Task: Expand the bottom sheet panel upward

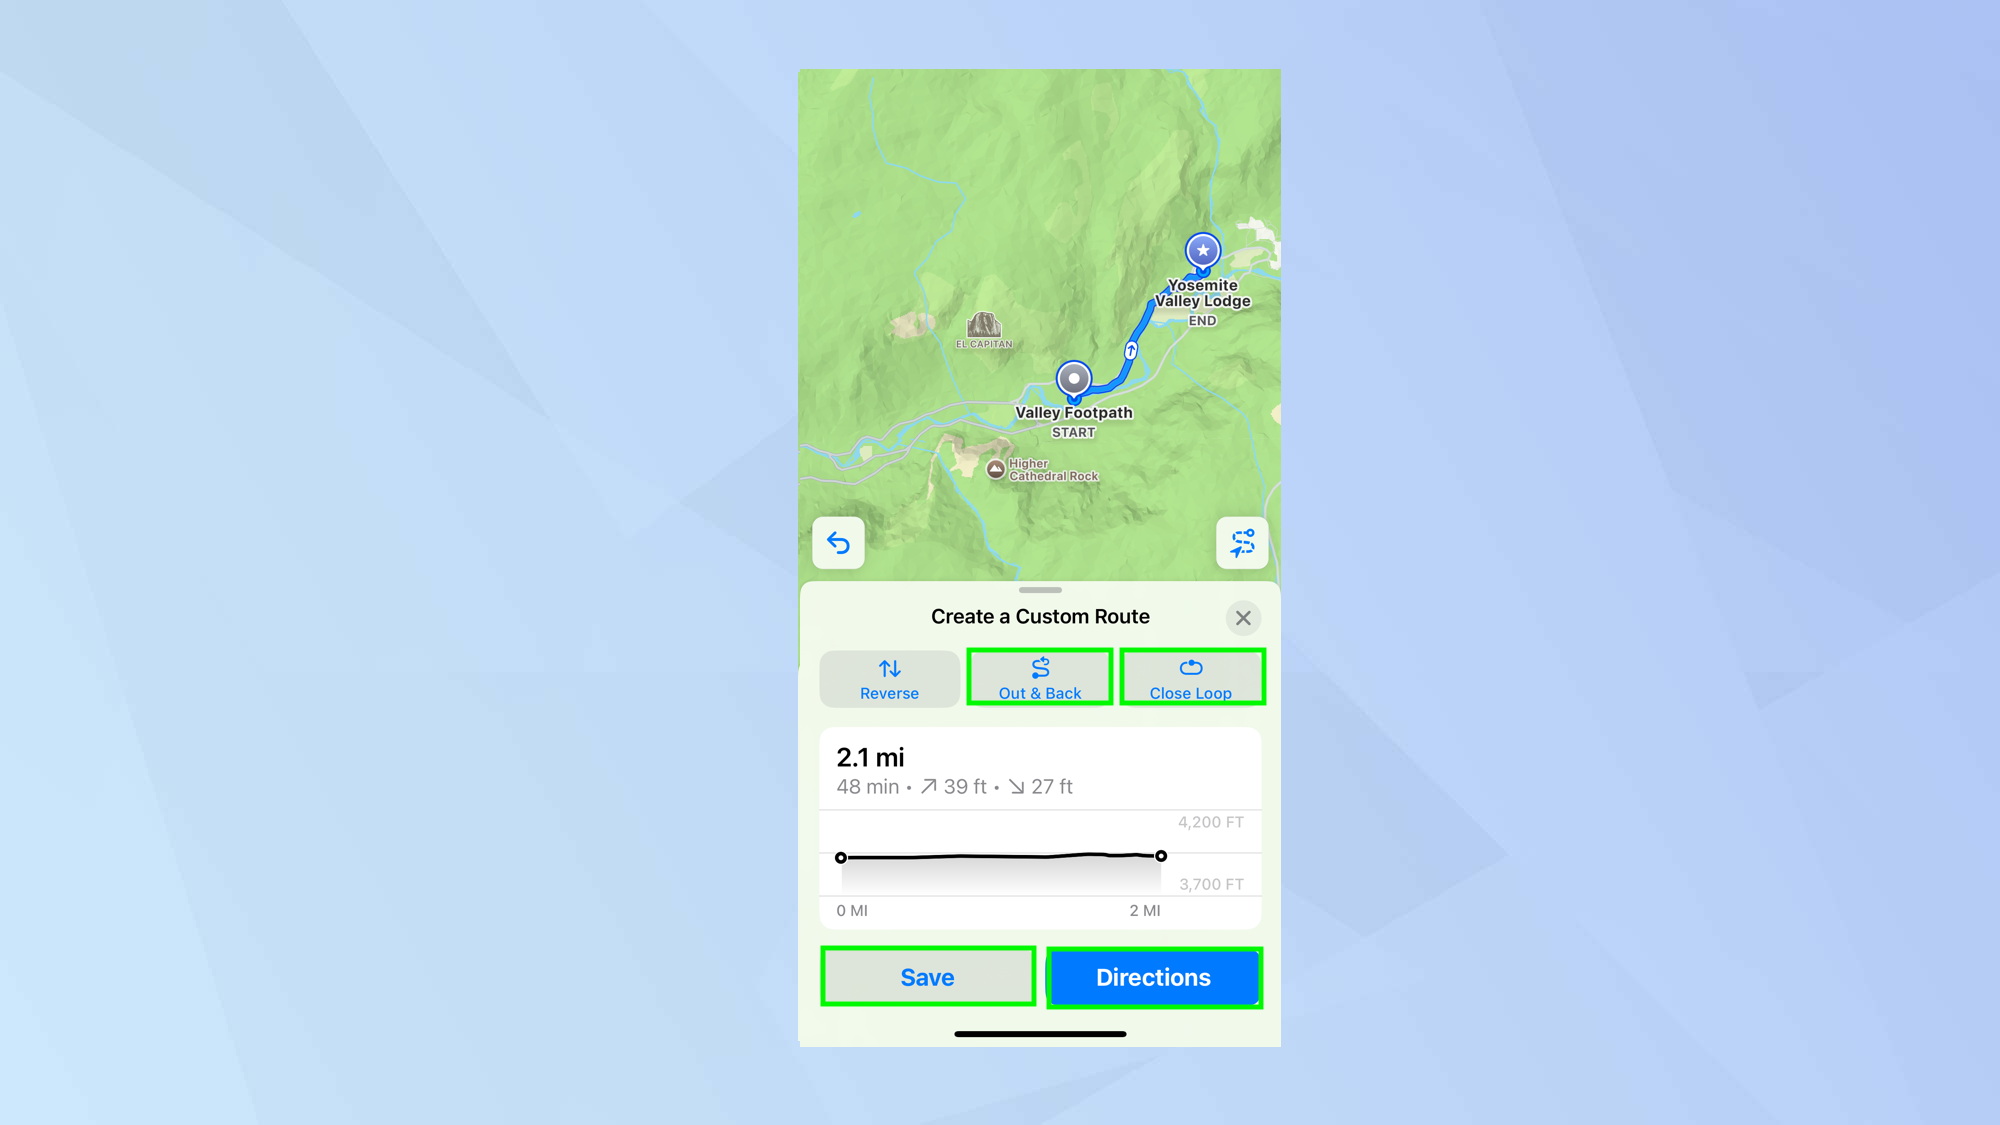Action: click(1038, 589)
